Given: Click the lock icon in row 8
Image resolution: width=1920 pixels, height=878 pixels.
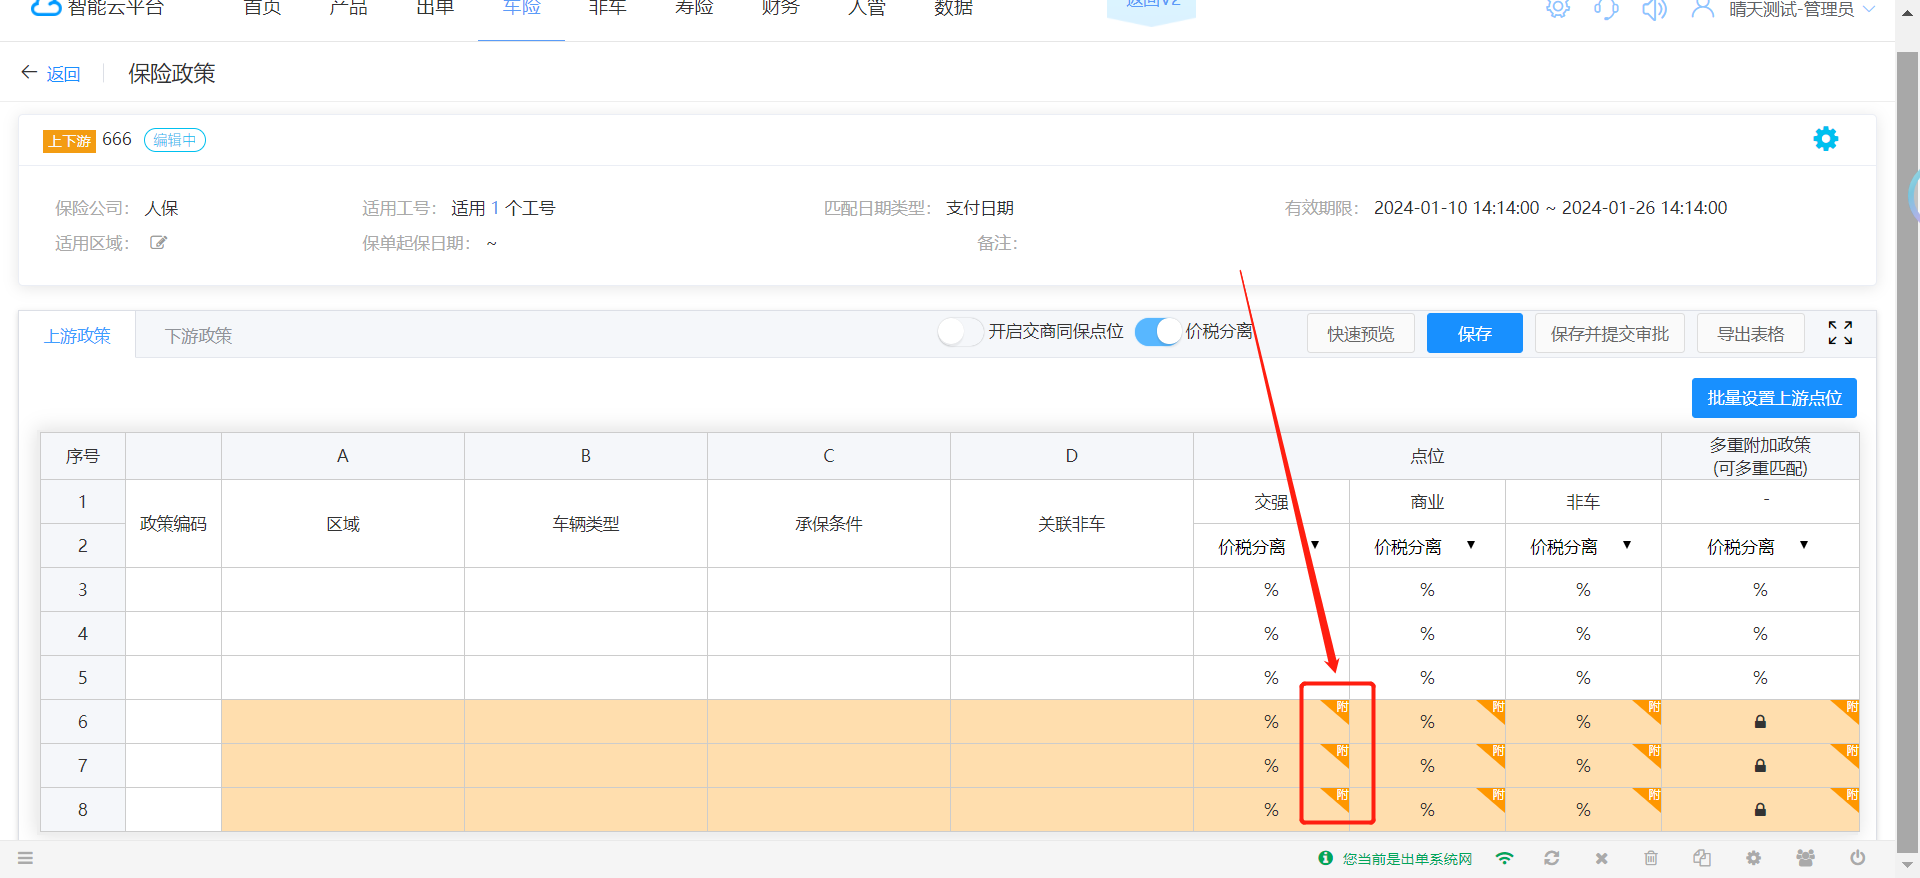Looking at the screenshot, I should [1760, 810].
